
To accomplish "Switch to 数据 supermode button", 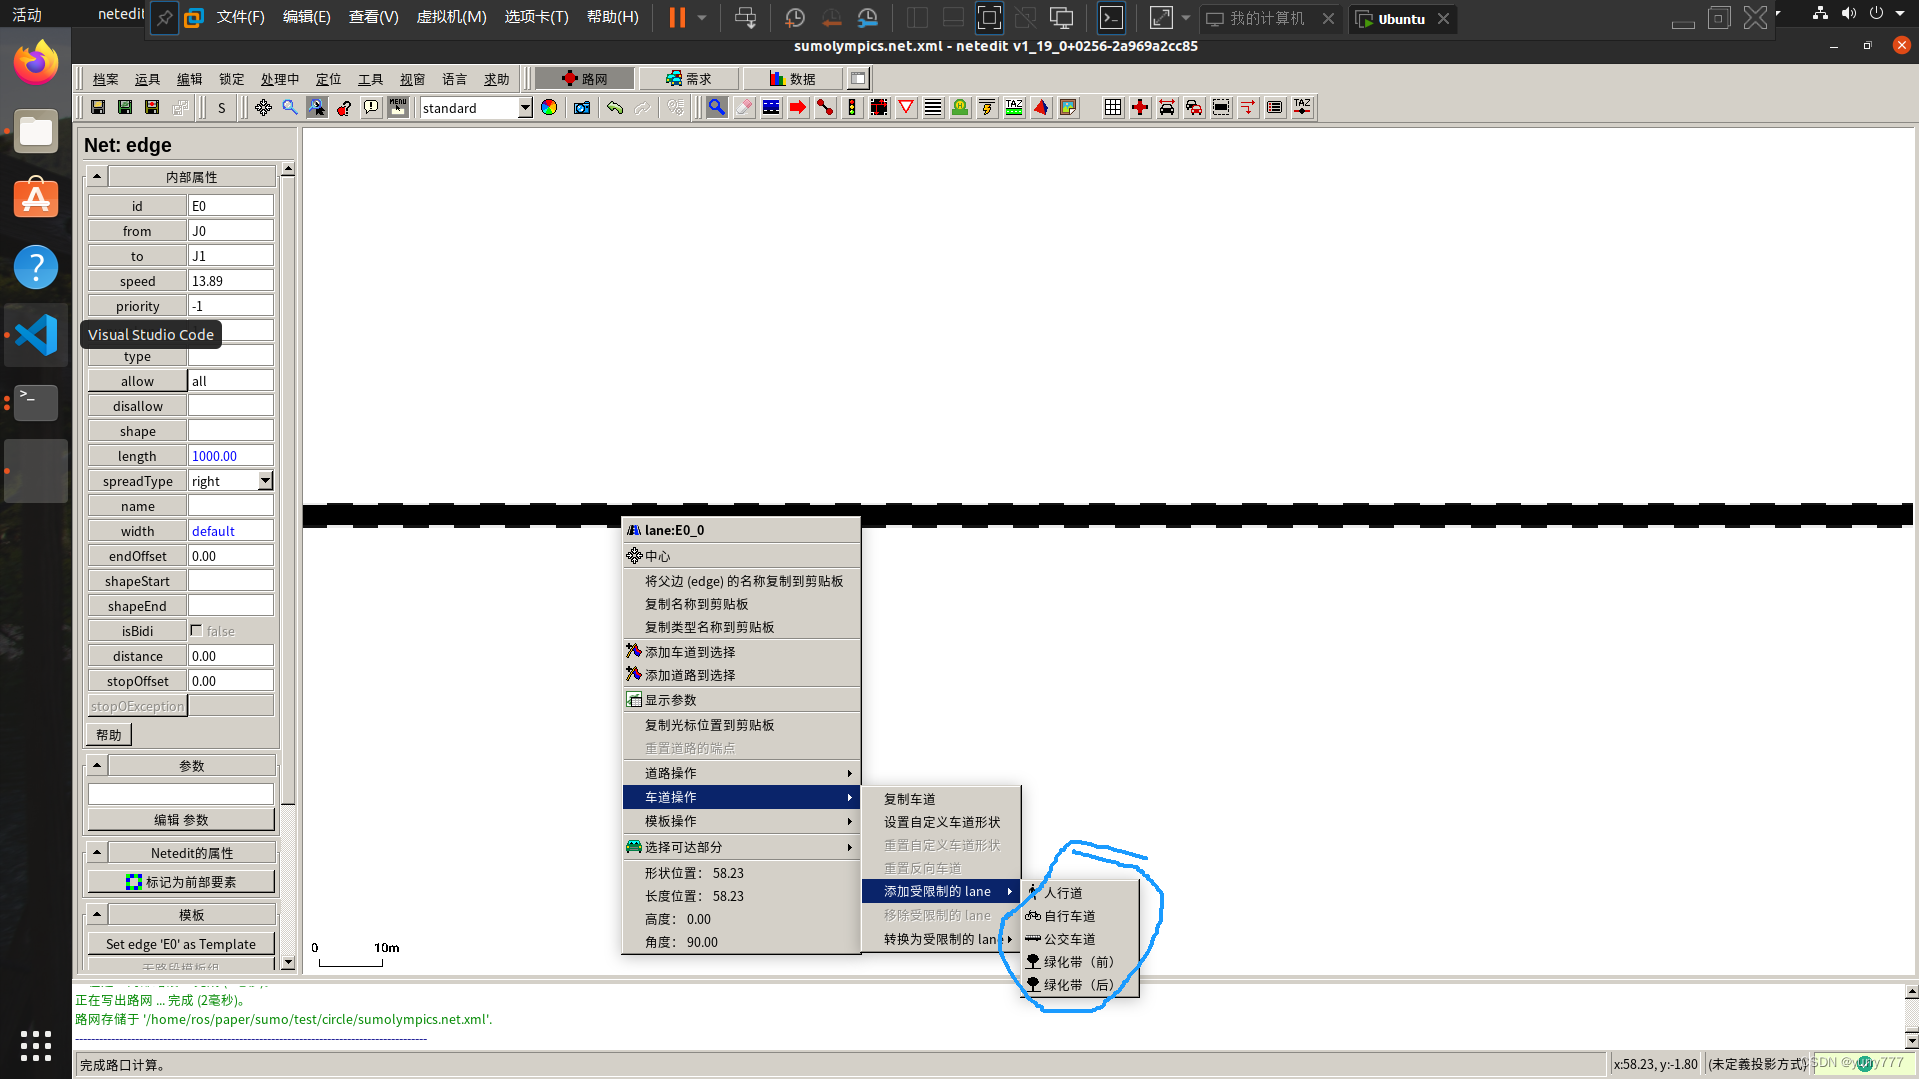I will point(792,79).
